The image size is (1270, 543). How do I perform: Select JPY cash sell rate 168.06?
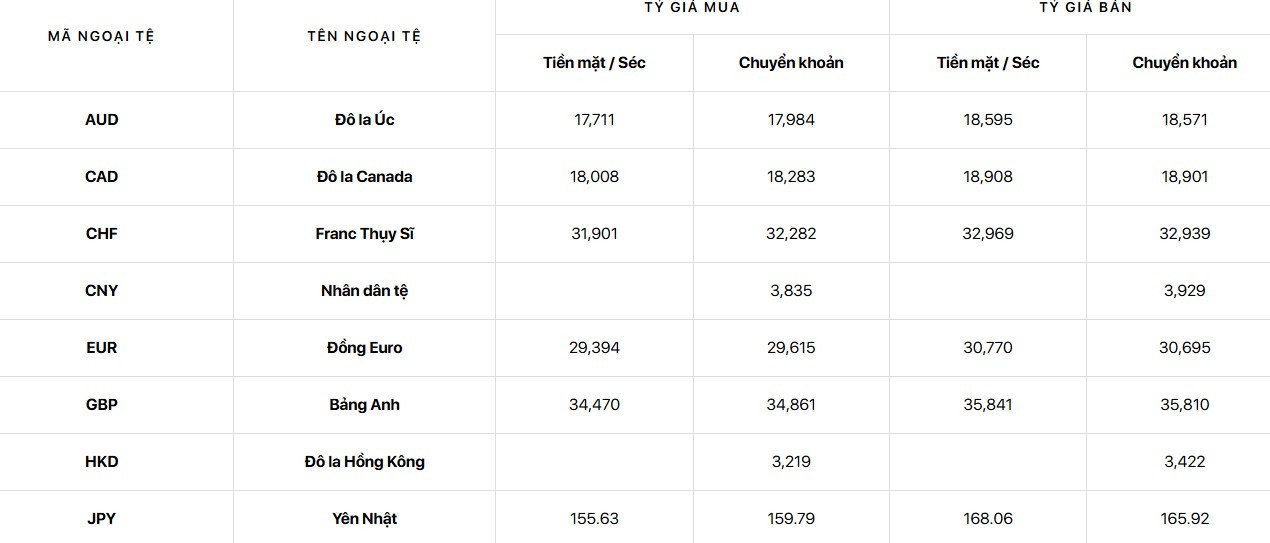[988, 519]
